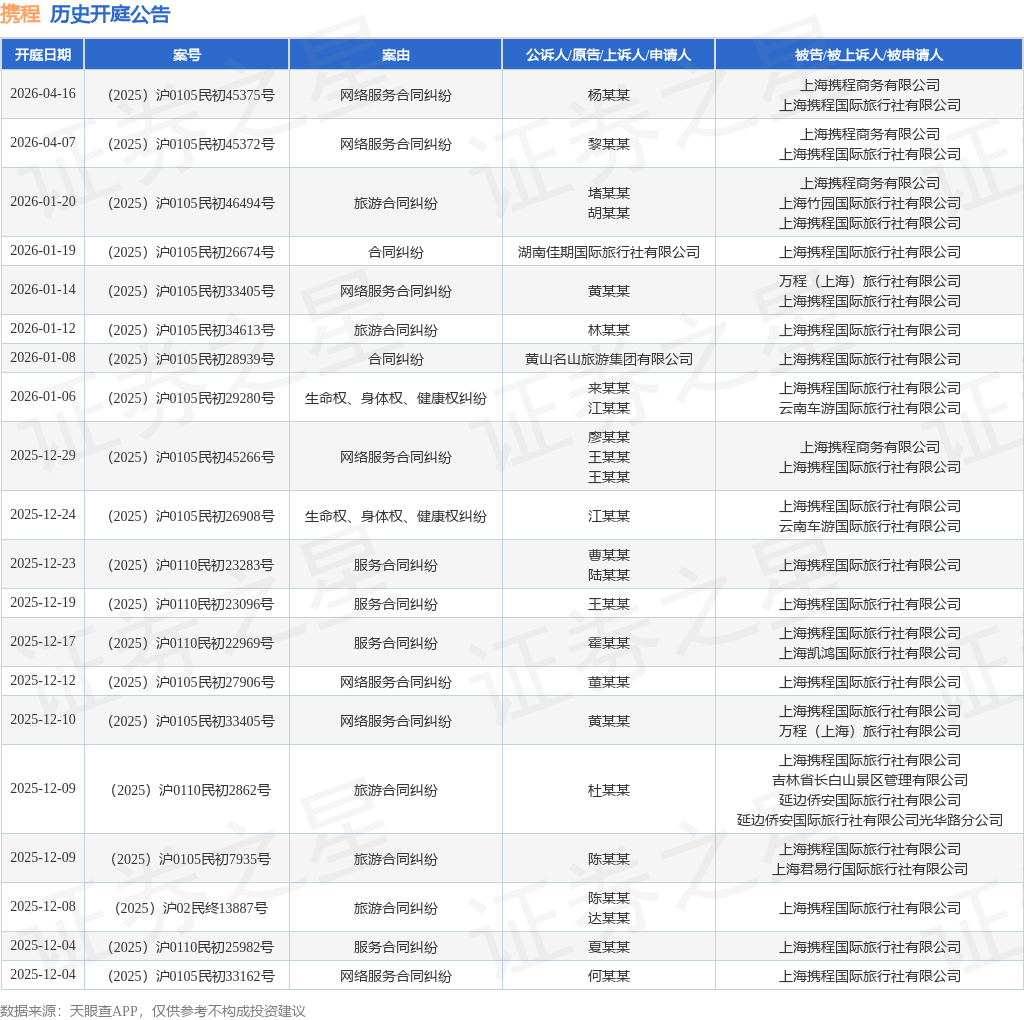This screenshot has width=1024, height=1020.
Task: Click plaintiff 林某某
Action: [609, 330]
